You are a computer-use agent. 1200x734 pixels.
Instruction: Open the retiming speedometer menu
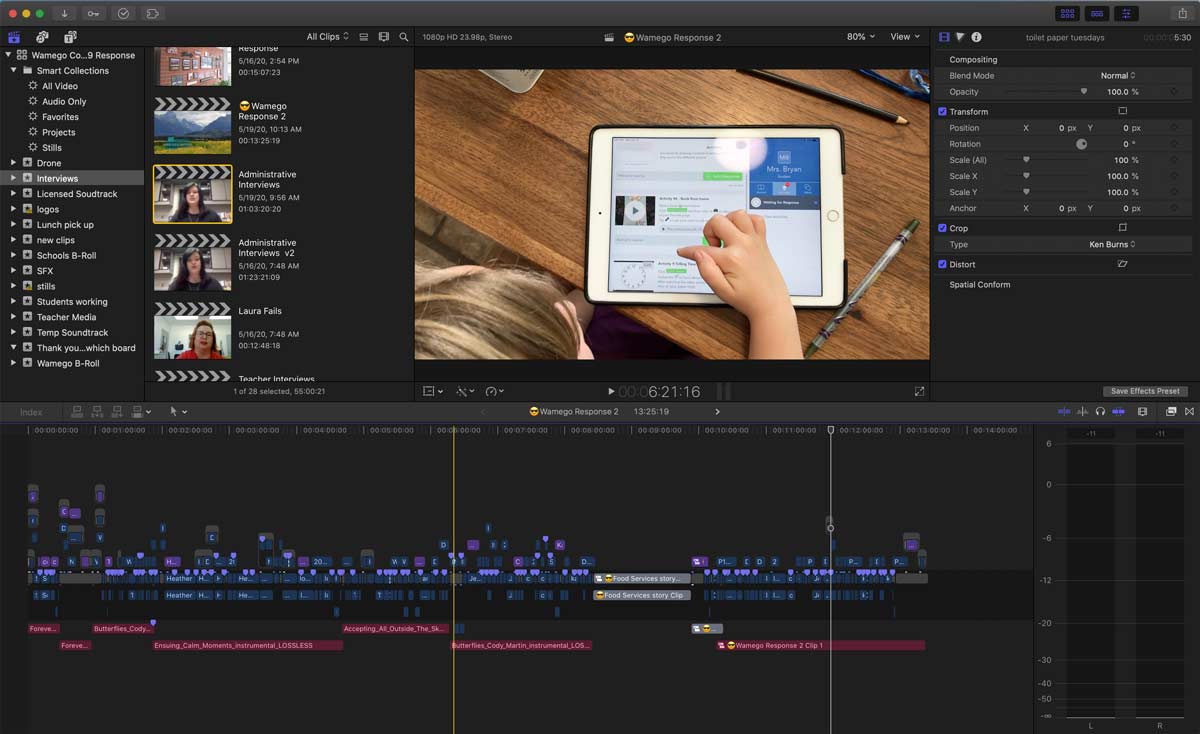pyautogui.click(x=495, y=391)
